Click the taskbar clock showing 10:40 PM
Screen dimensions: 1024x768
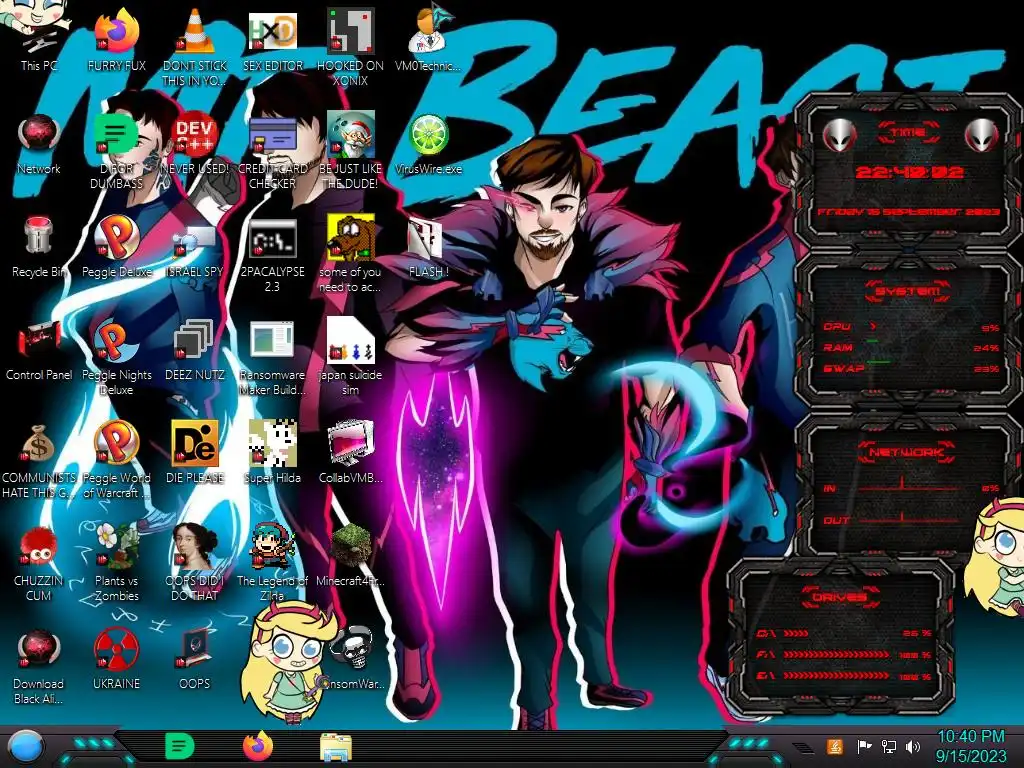click(971, 746)
